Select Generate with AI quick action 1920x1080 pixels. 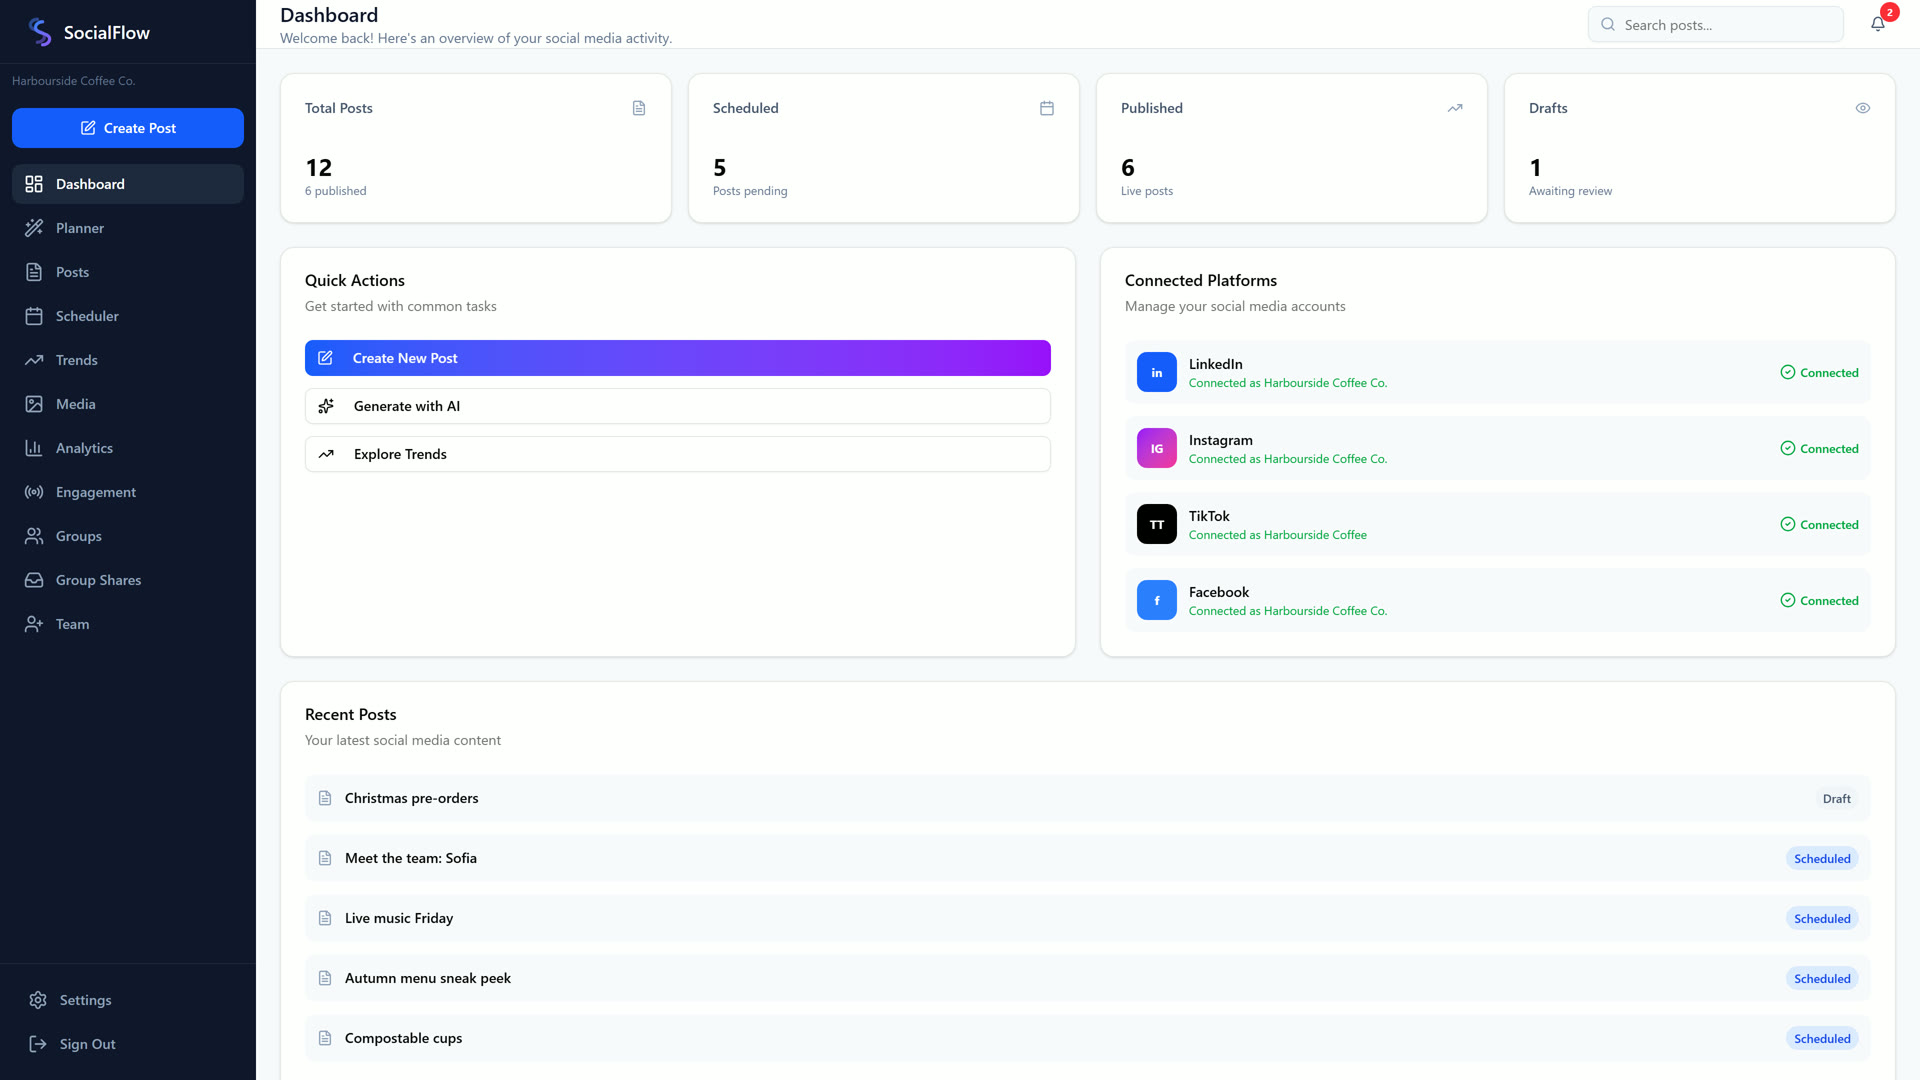[678, 406]
